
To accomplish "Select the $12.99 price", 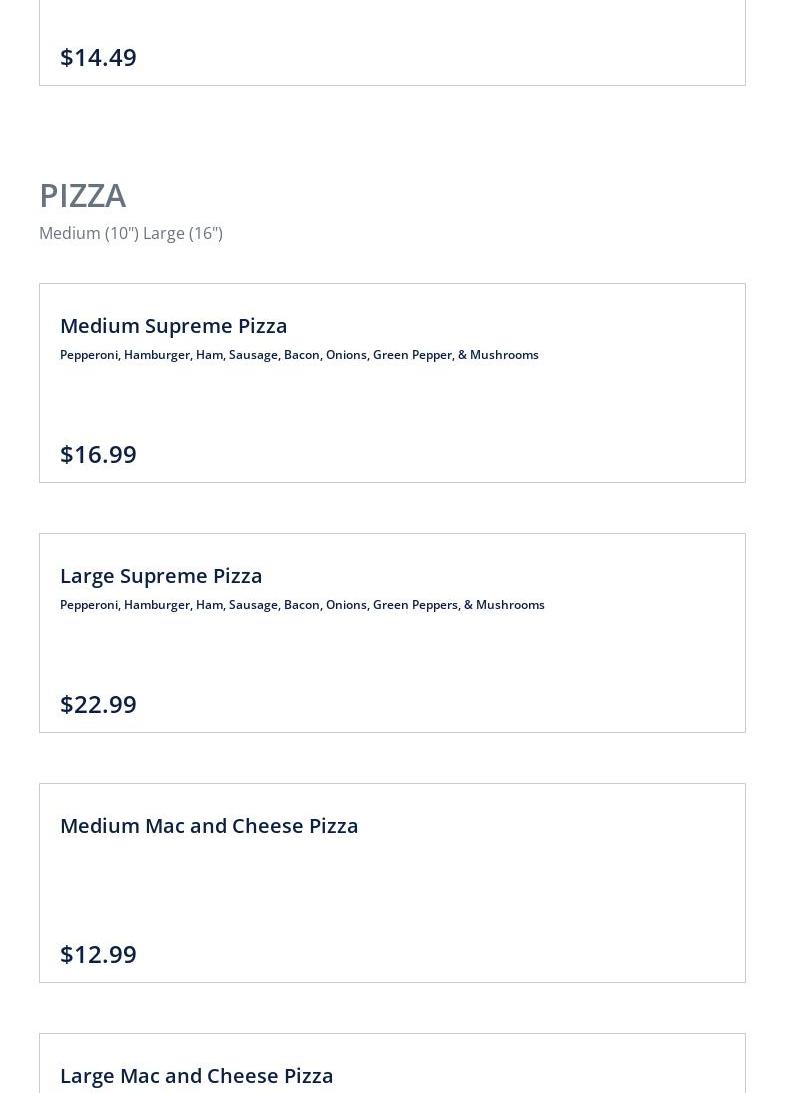I will 98,954.
